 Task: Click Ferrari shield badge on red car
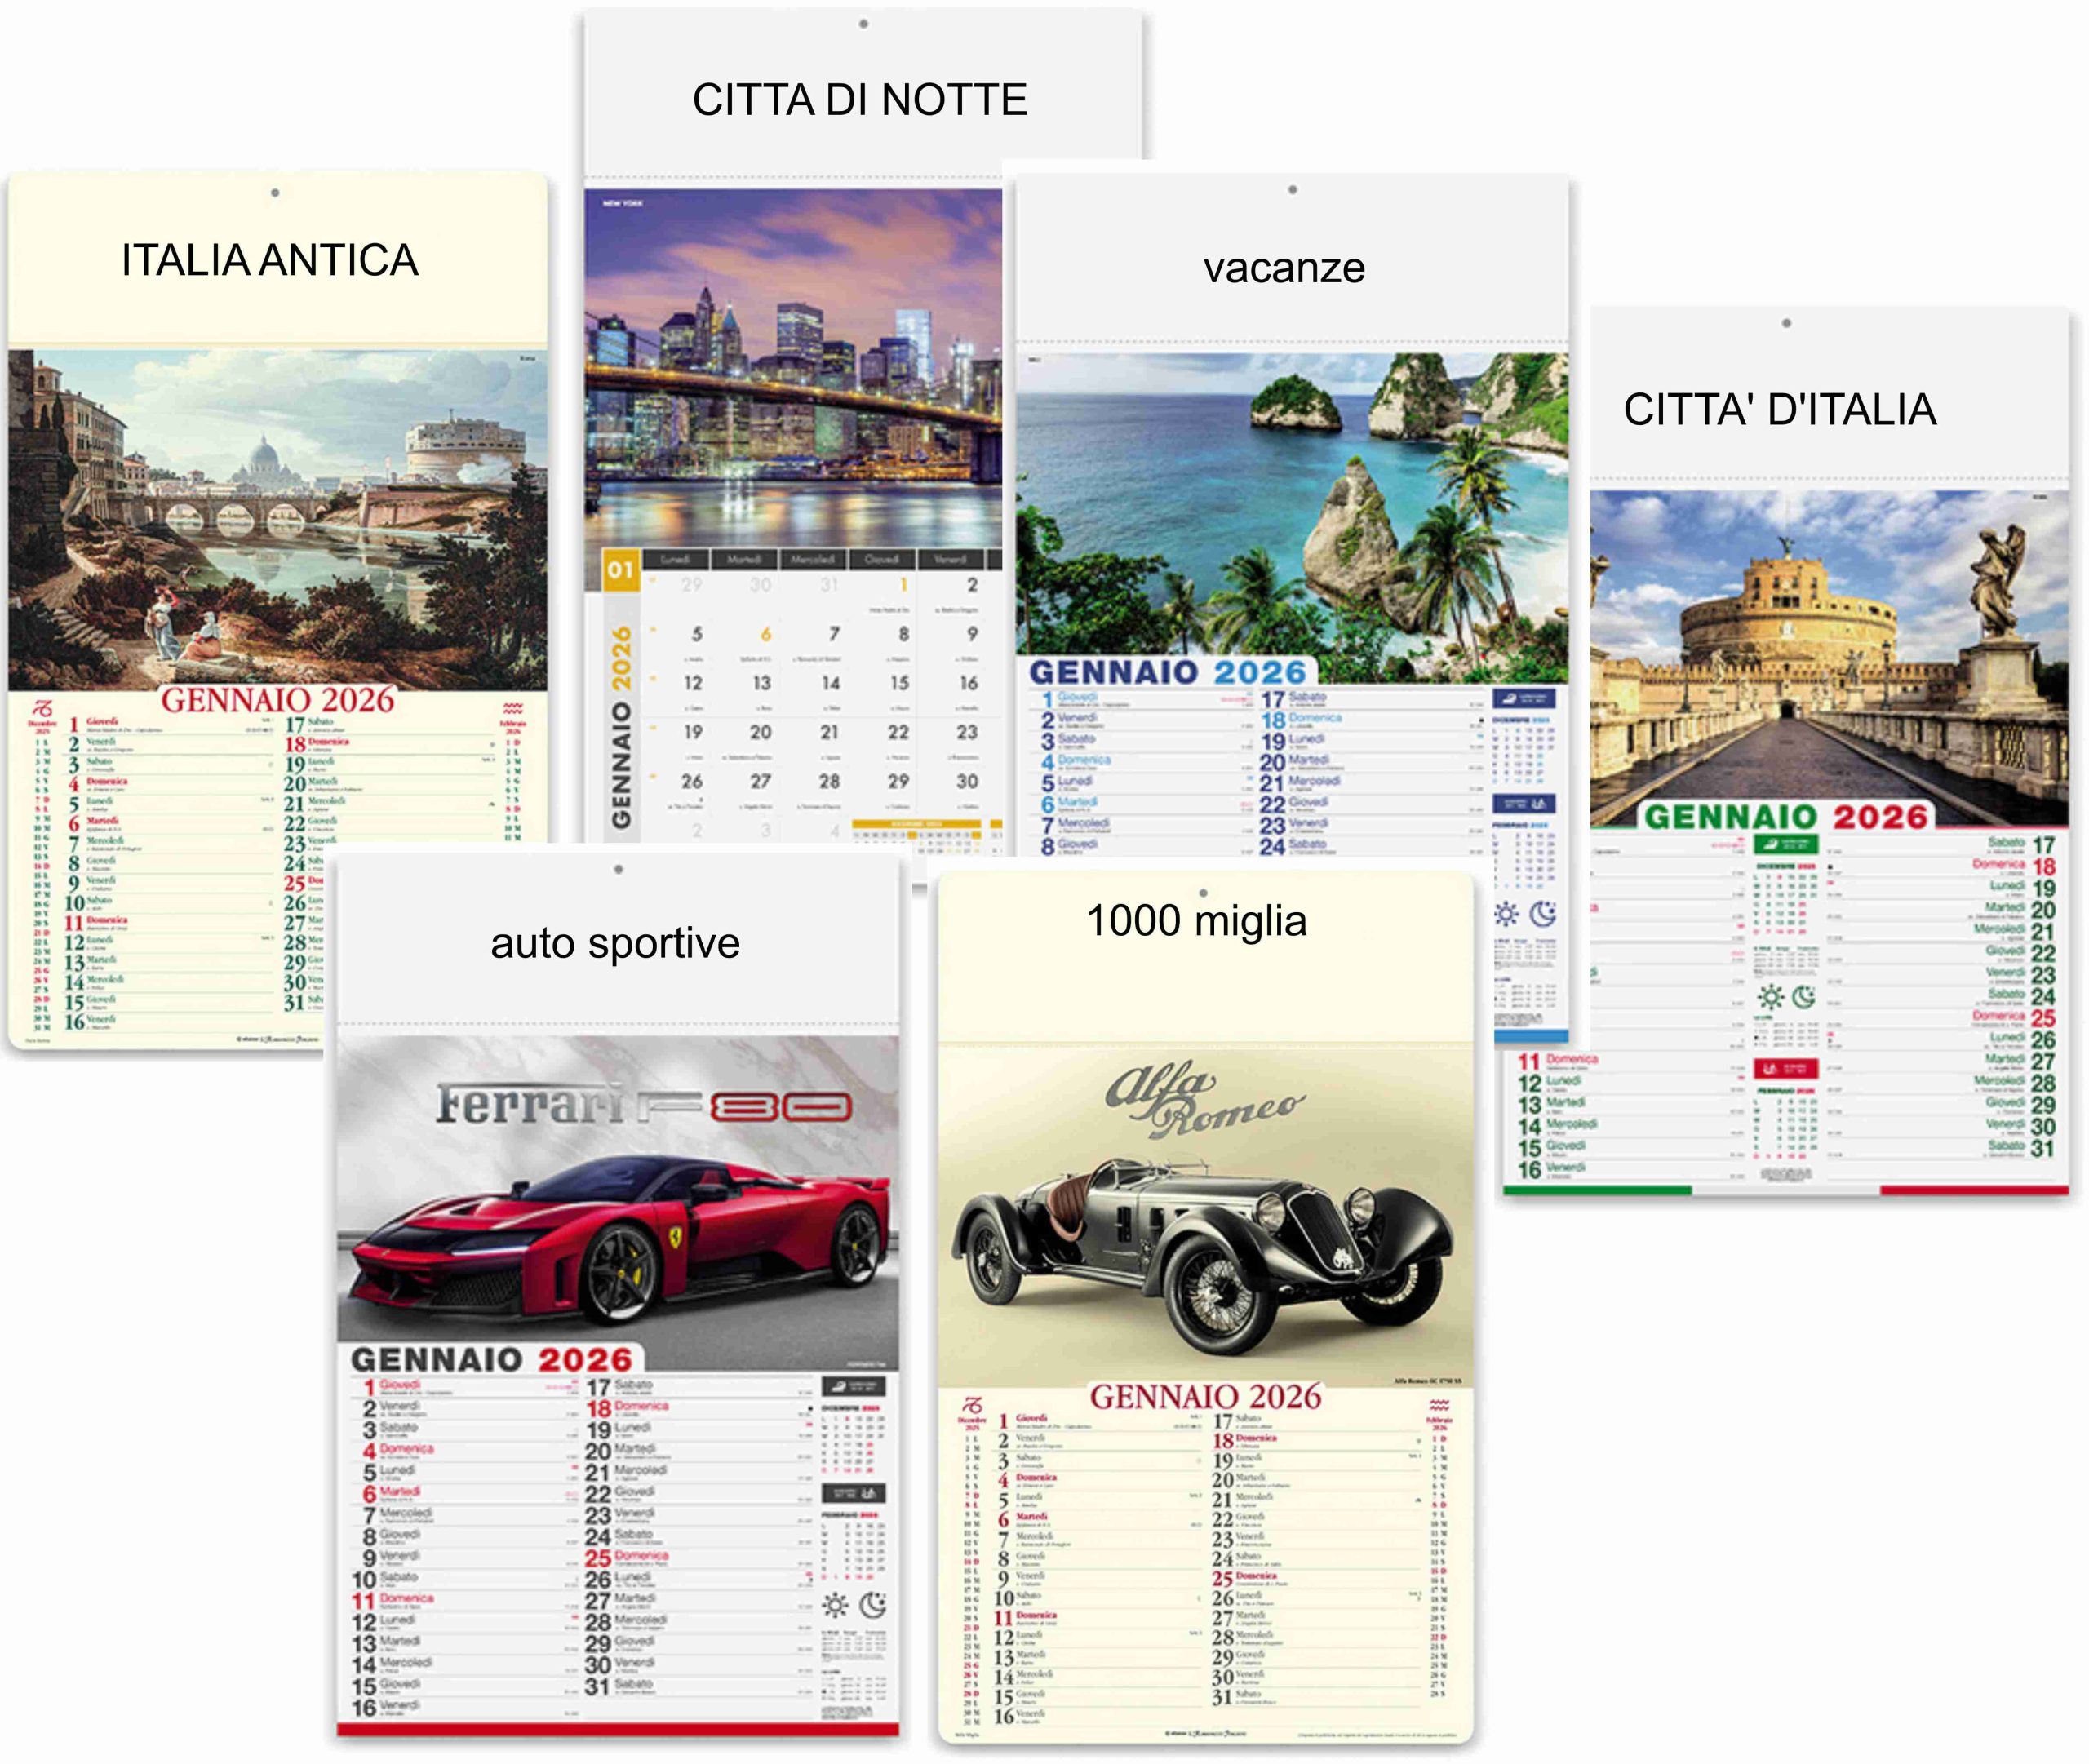(x=676, y=1238)
